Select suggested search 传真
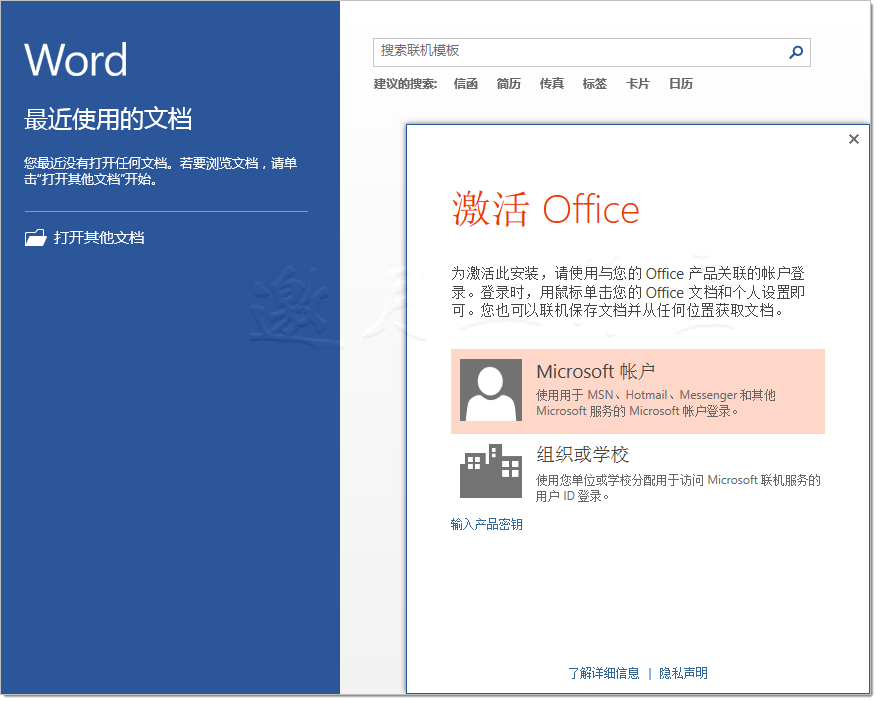Image resolution: width=877 pixels, height=701 pixels. pos(551,84)
